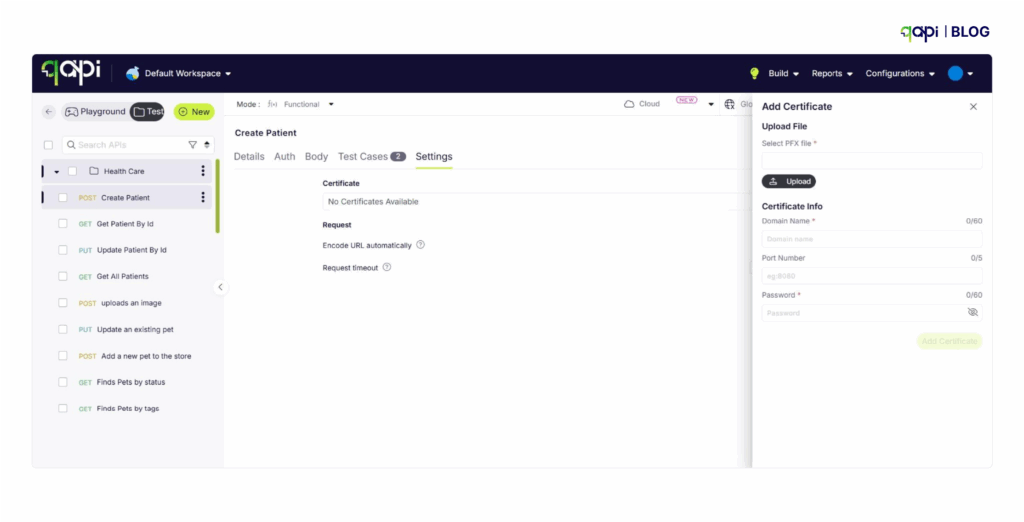Open the Reports menu
This screenshot has height=522, width=1024.
(832, 73)
